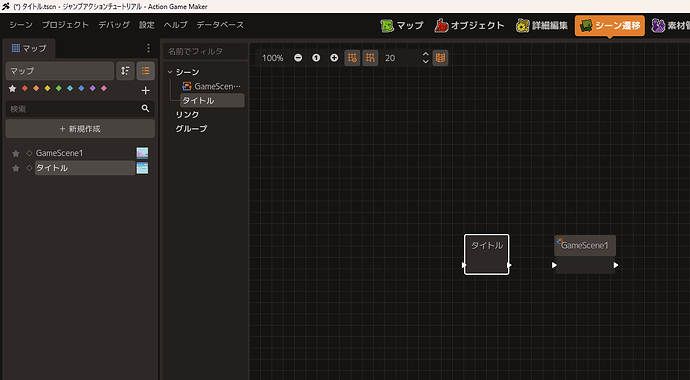Select the シーン遷移 mode button
Screen dimensions: 690x380
(609, 26)
